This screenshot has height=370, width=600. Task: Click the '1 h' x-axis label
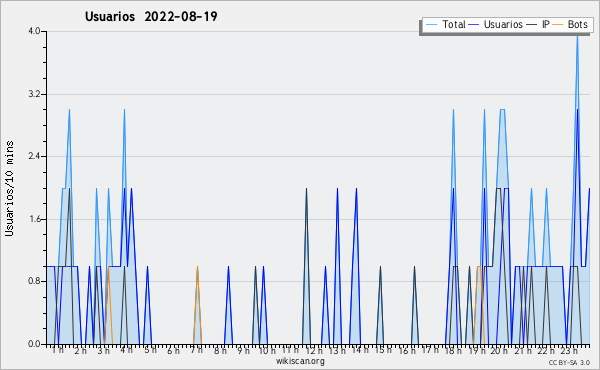pyautogui.click(x=58, y=350)
